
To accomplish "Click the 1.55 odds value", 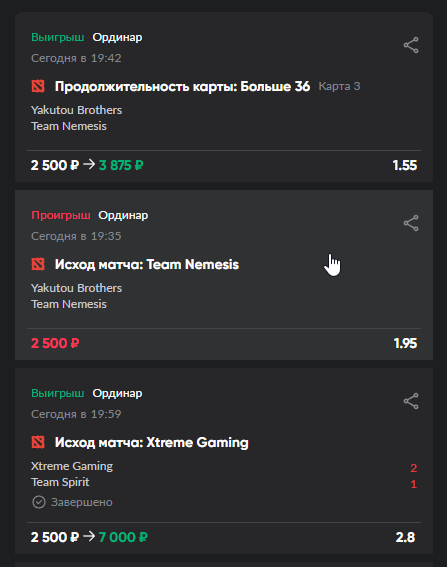I will [x=405, y=165].
